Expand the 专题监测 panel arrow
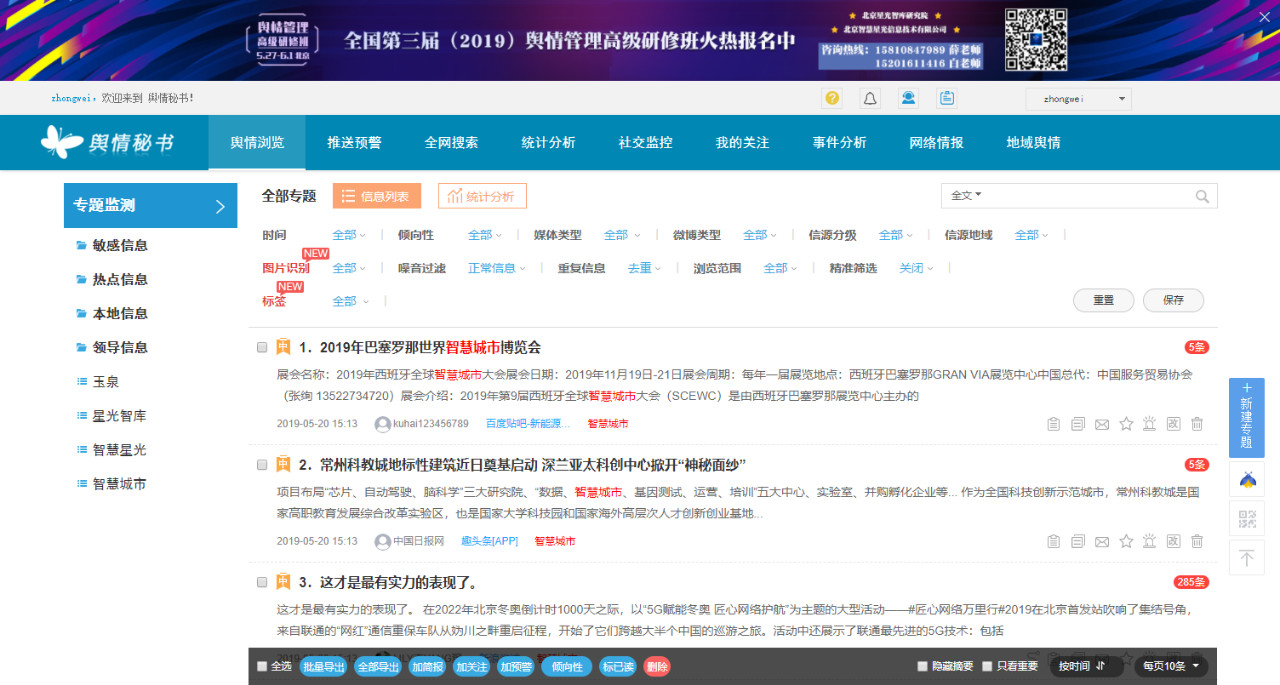1280x685 pixels. click(221, 206)
